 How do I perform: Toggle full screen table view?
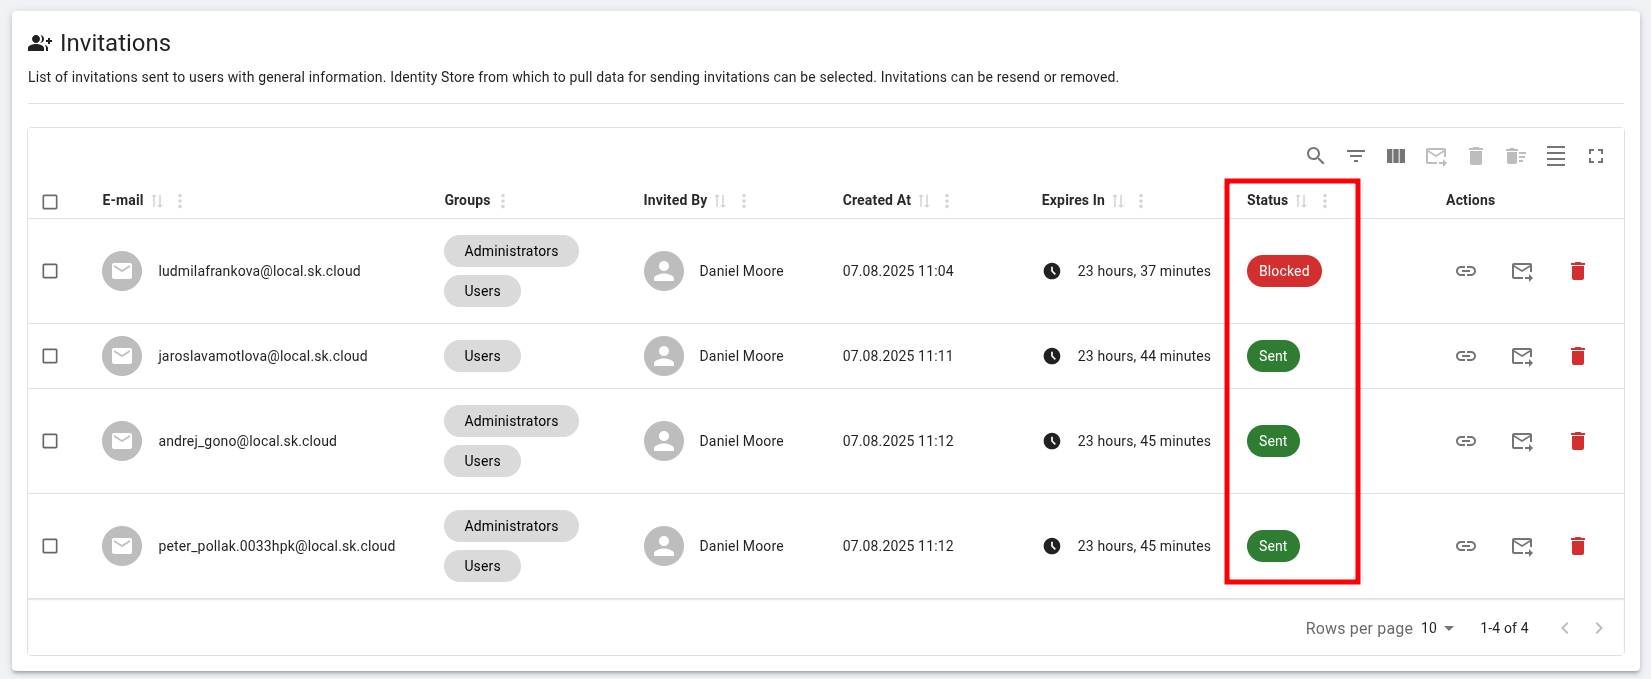pos(1595,156)
